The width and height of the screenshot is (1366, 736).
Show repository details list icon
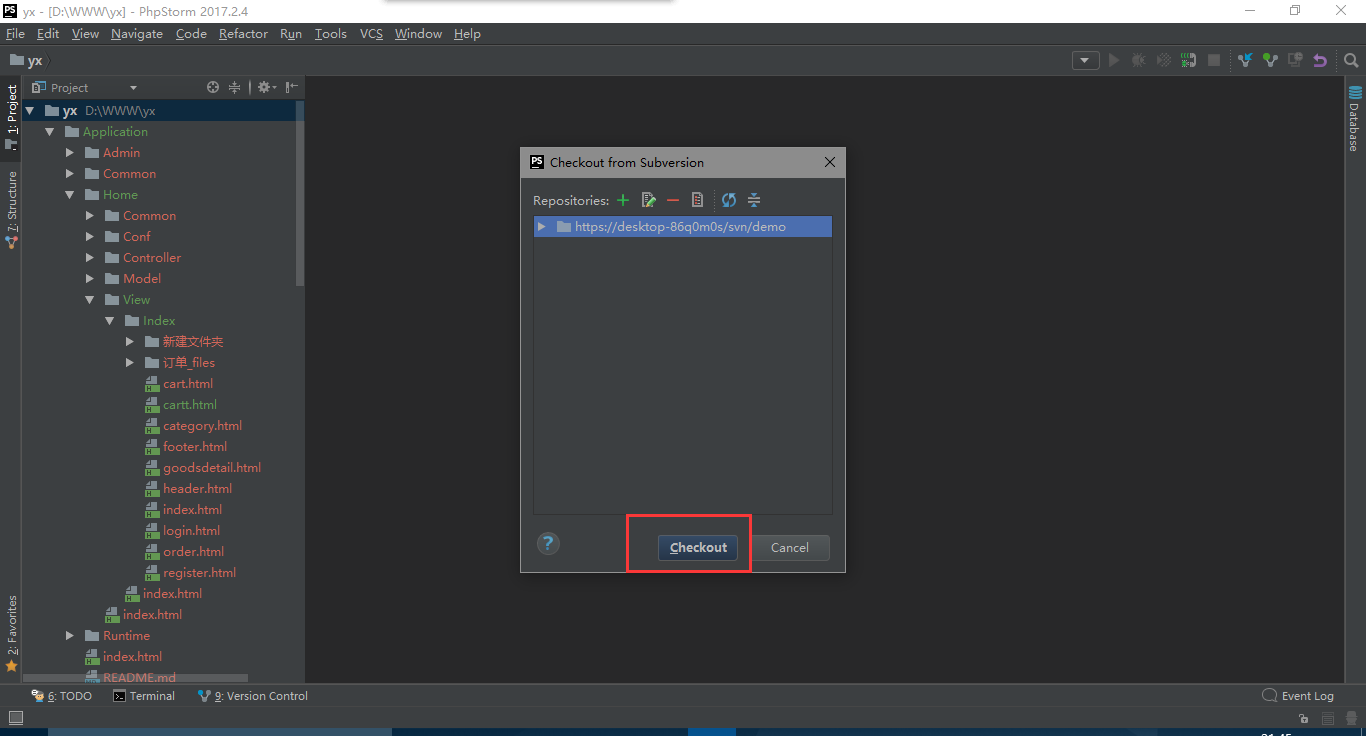[698, 200]
